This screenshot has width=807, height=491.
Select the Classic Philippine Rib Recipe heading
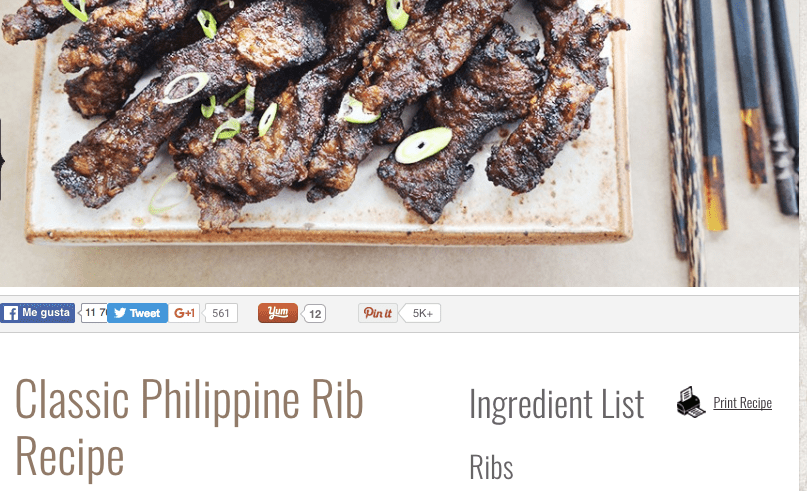[x=189, y=427]
